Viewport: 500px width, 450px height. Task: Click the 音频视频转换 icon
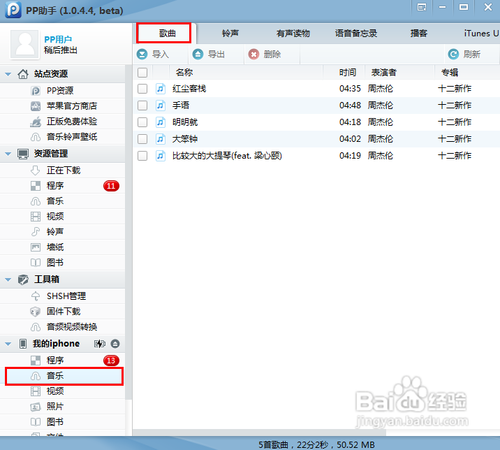point(36,327)
